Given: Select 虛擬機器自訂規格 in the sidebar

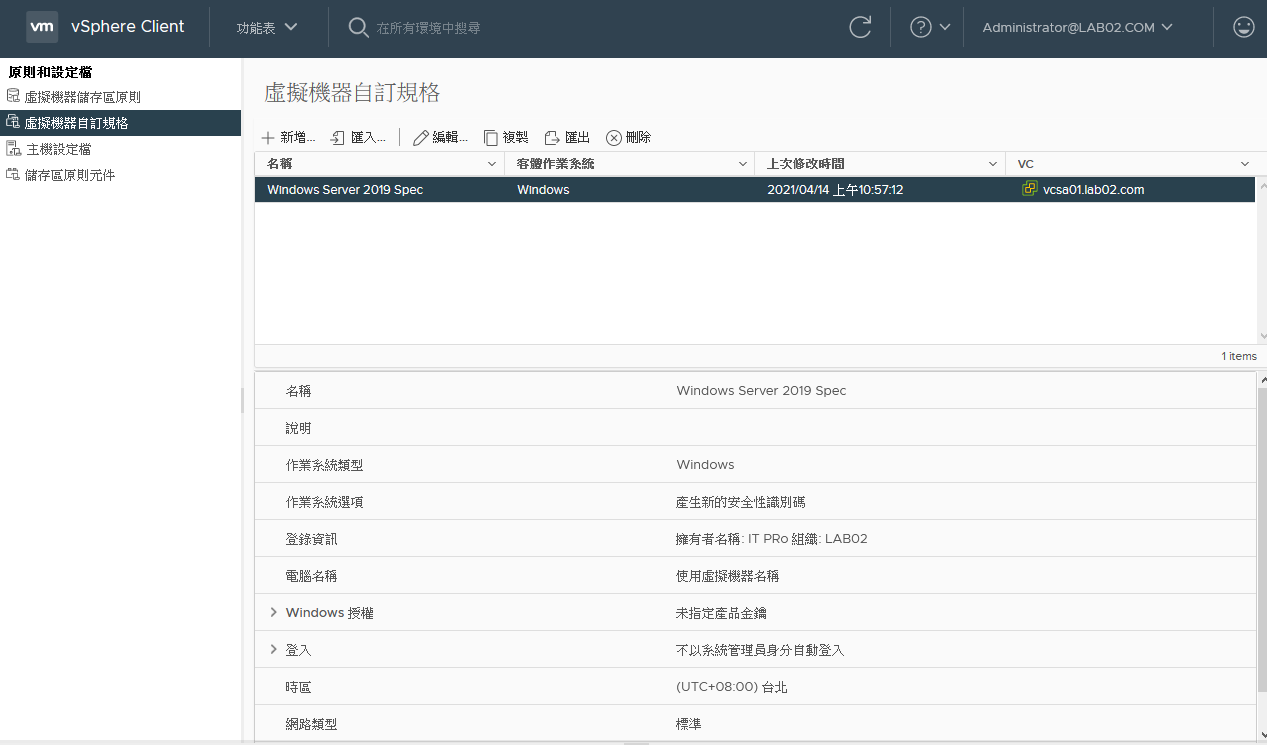Looking at the screenshot, I should (x=76, y=123).
